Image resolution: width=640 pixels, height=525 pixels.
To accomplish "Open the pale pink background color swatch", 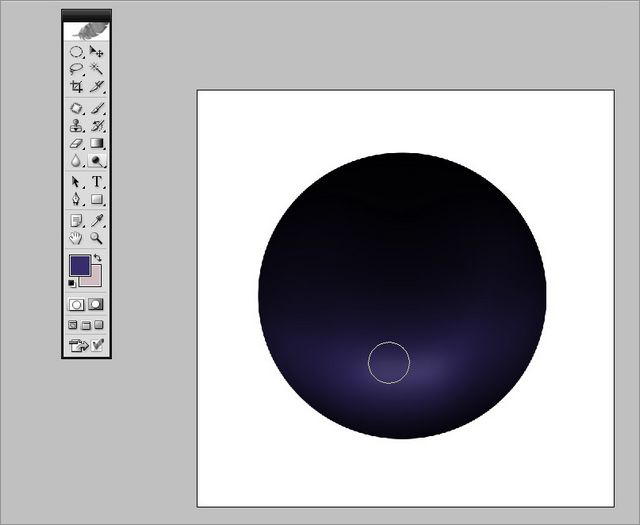I will coord(96,280).
